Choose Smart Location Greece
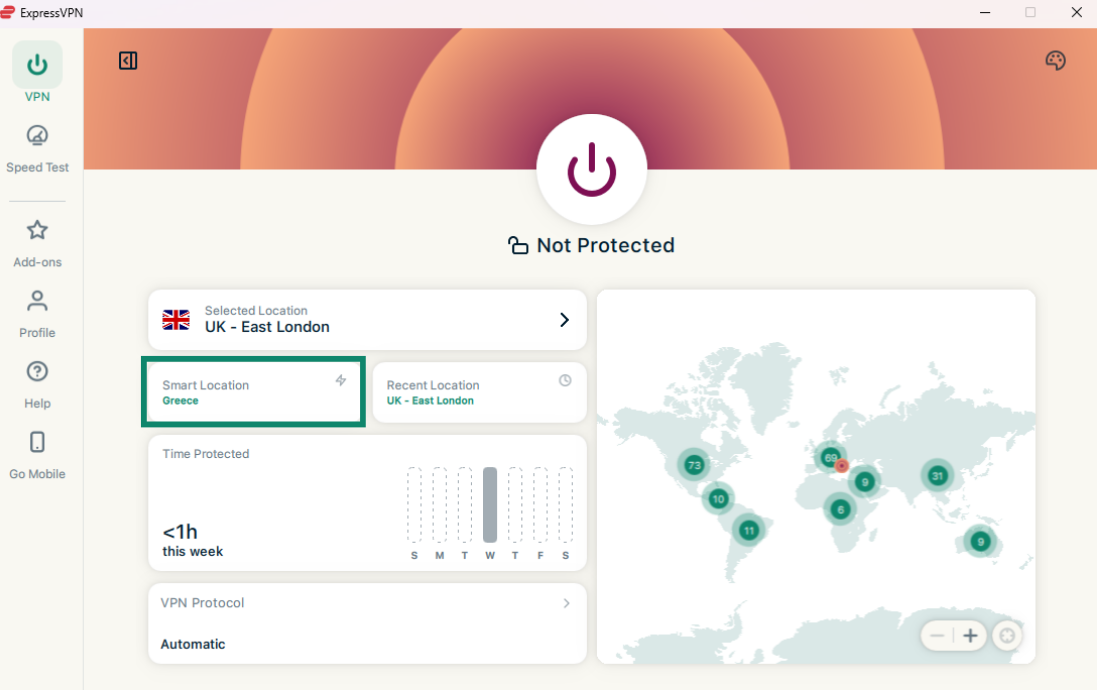1097x690 pixels. [254, 393]
